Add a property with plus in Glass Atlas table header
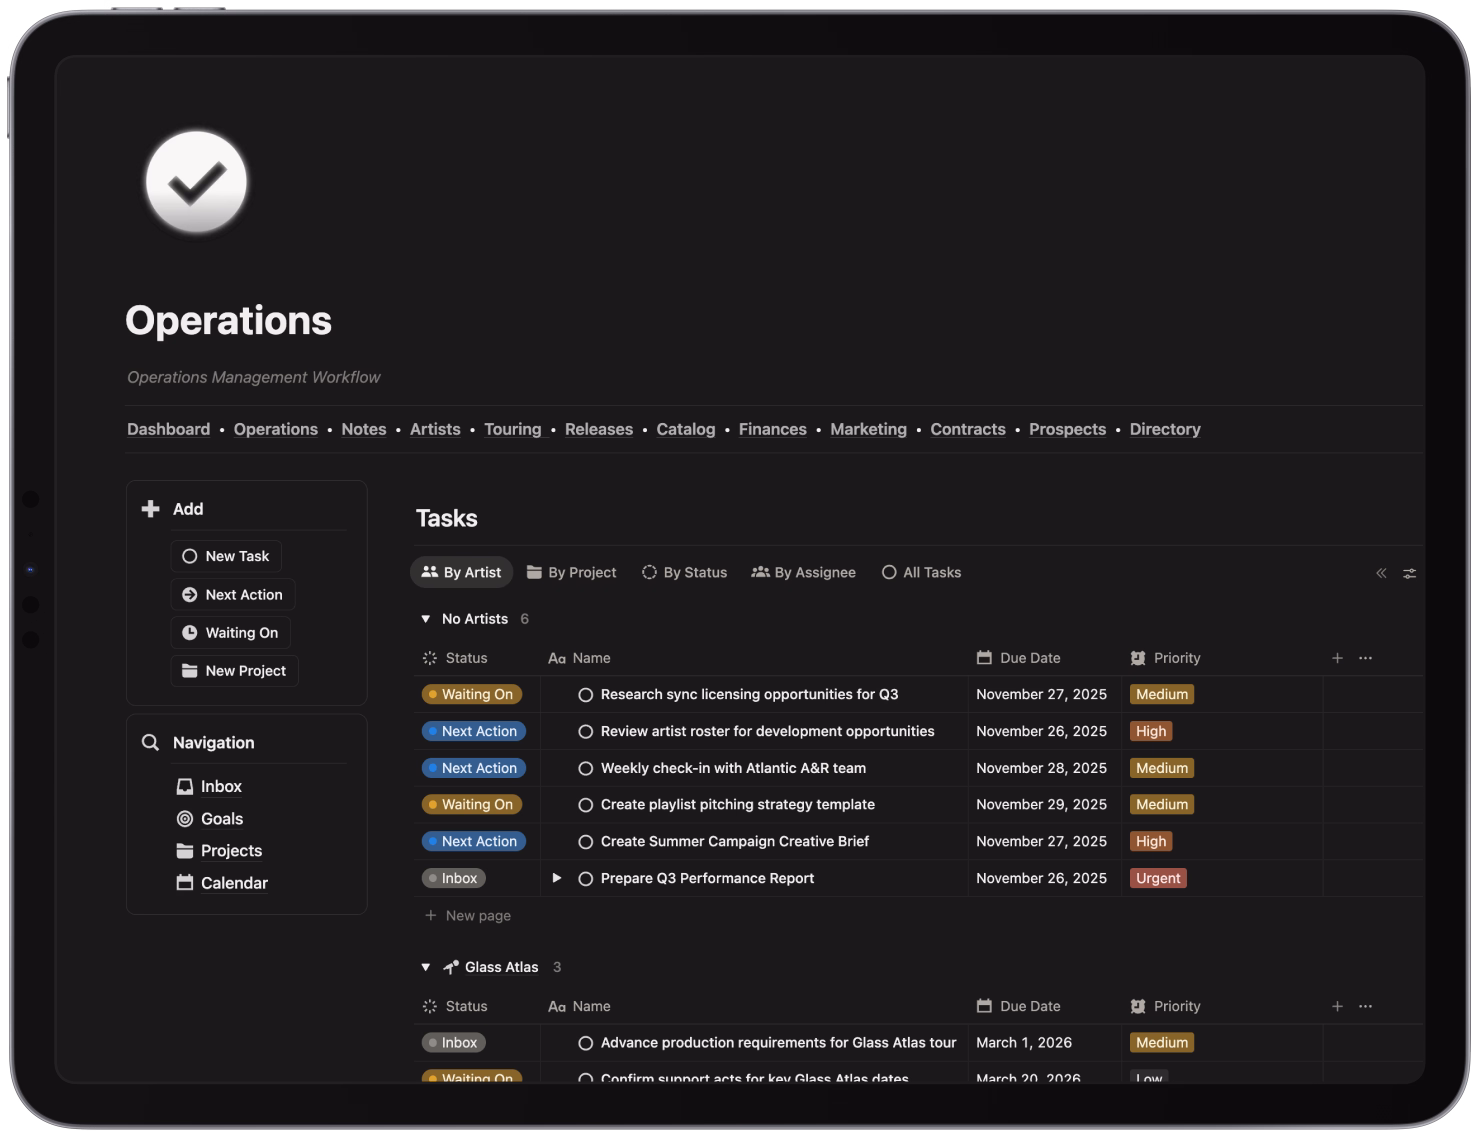 click(1337, 1006)
